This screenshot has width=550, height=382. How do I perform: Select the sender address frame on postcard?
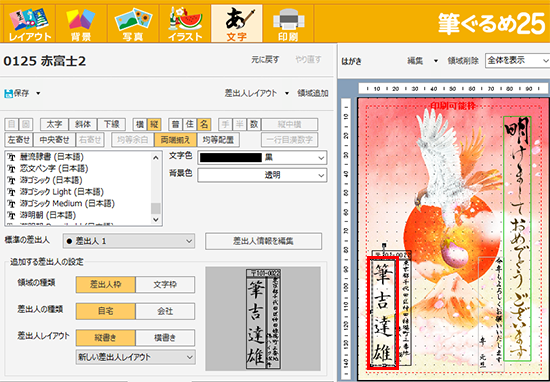coord(405,312)
